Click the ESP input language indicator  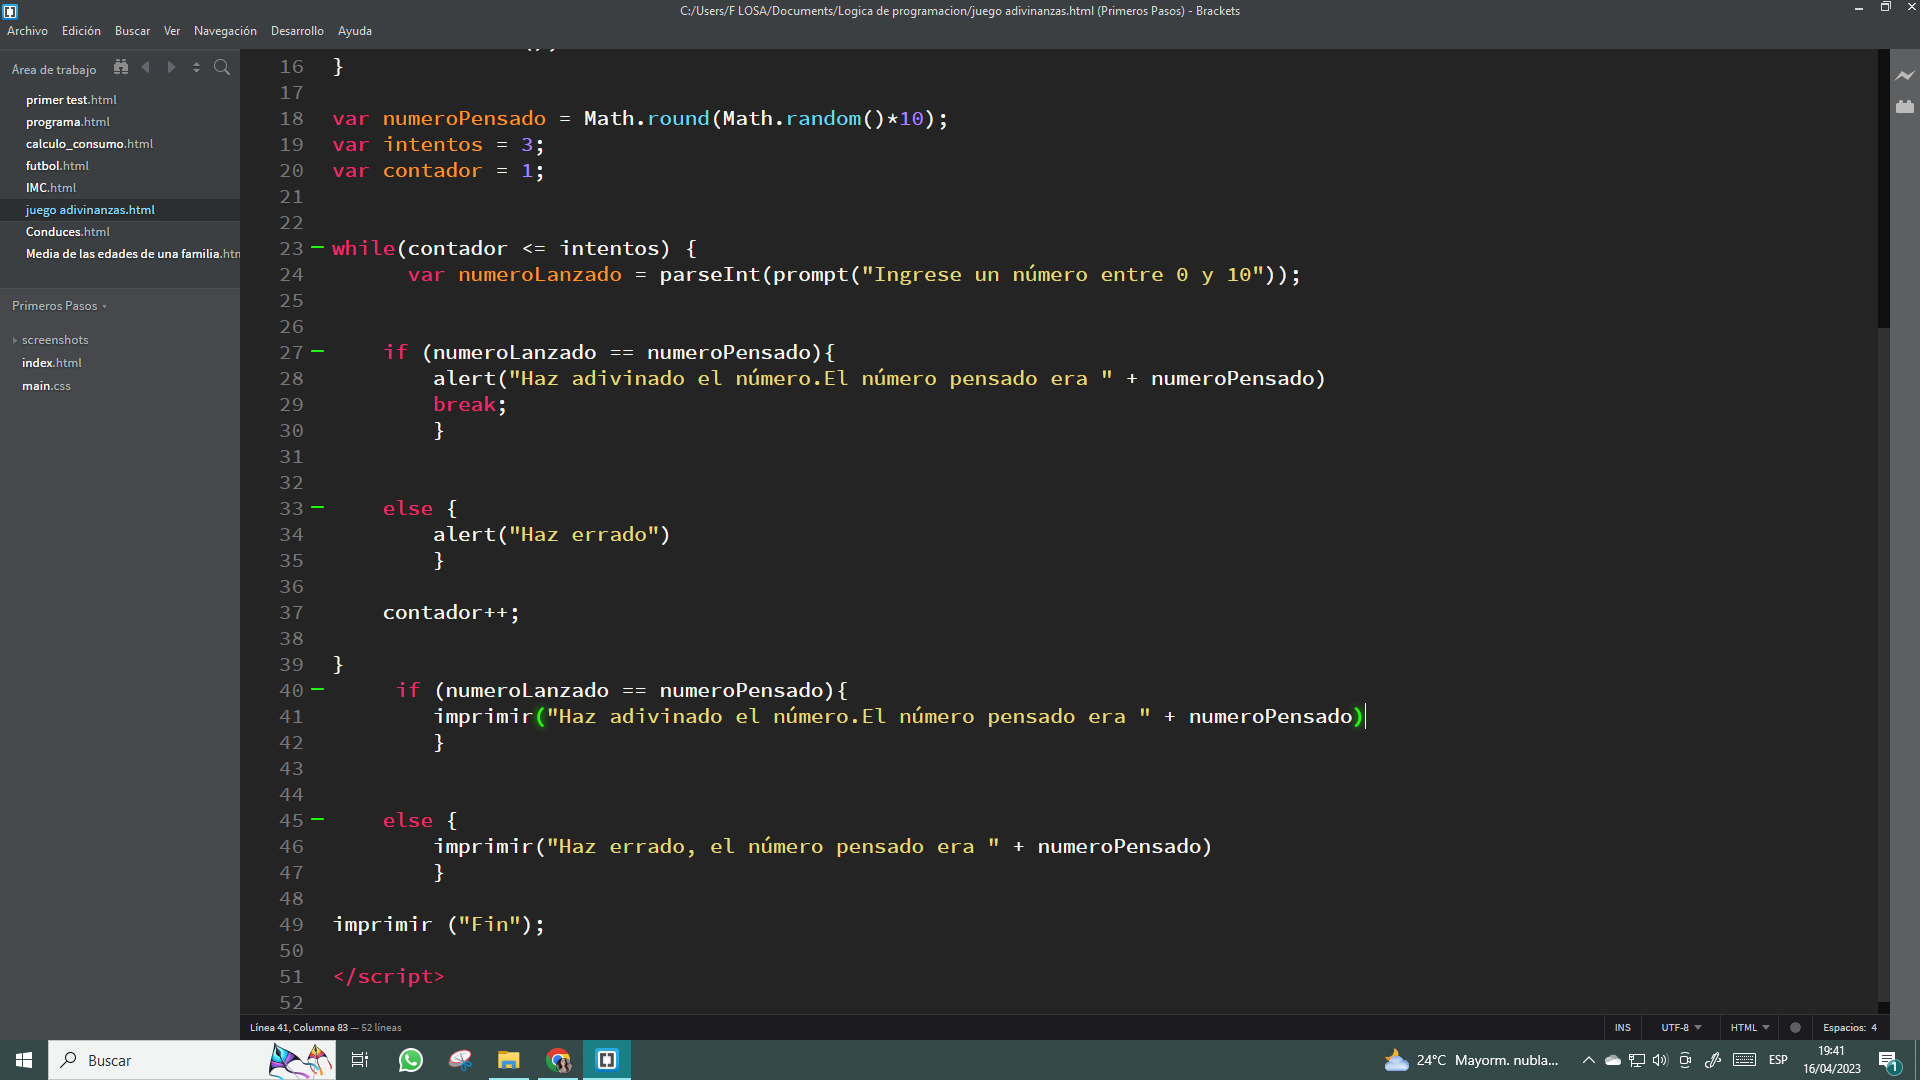click(x=1778, y=1060)
